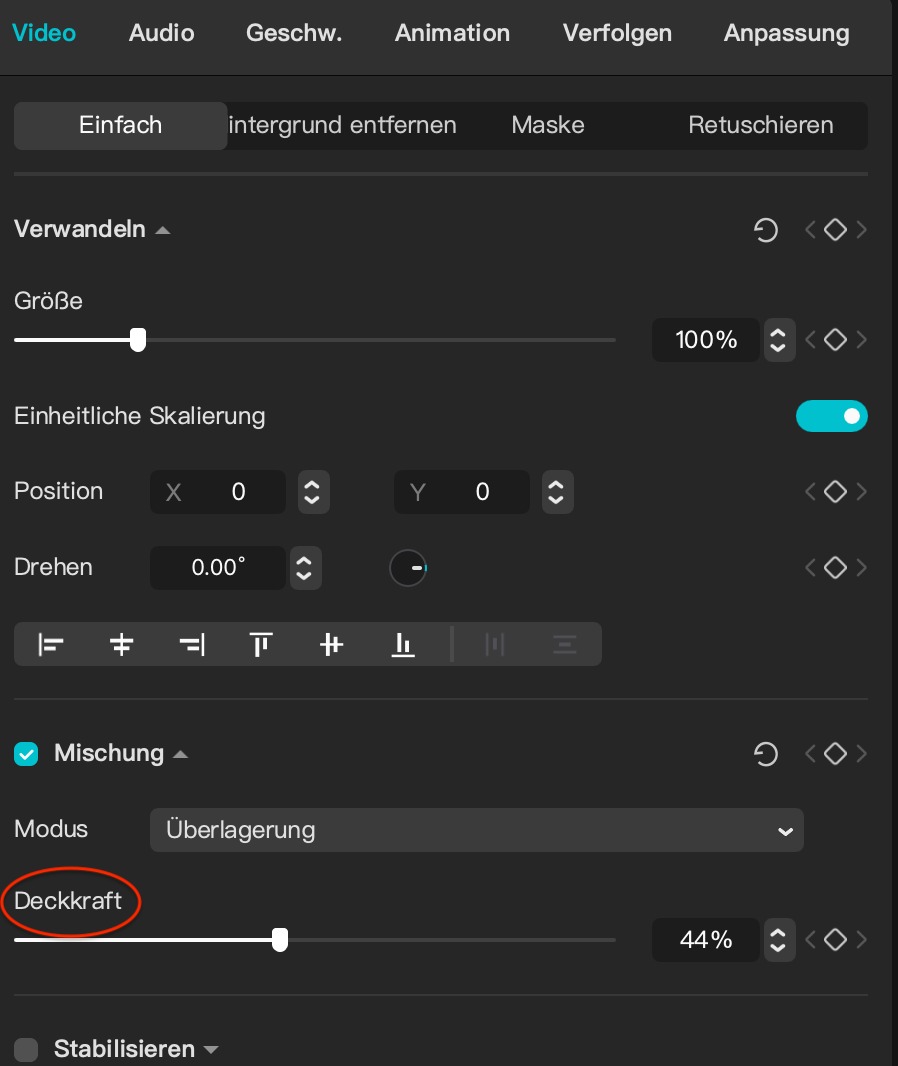Open the Animation tab
The height and width of the screenshot is (1066, 898).
click(452, 33)
